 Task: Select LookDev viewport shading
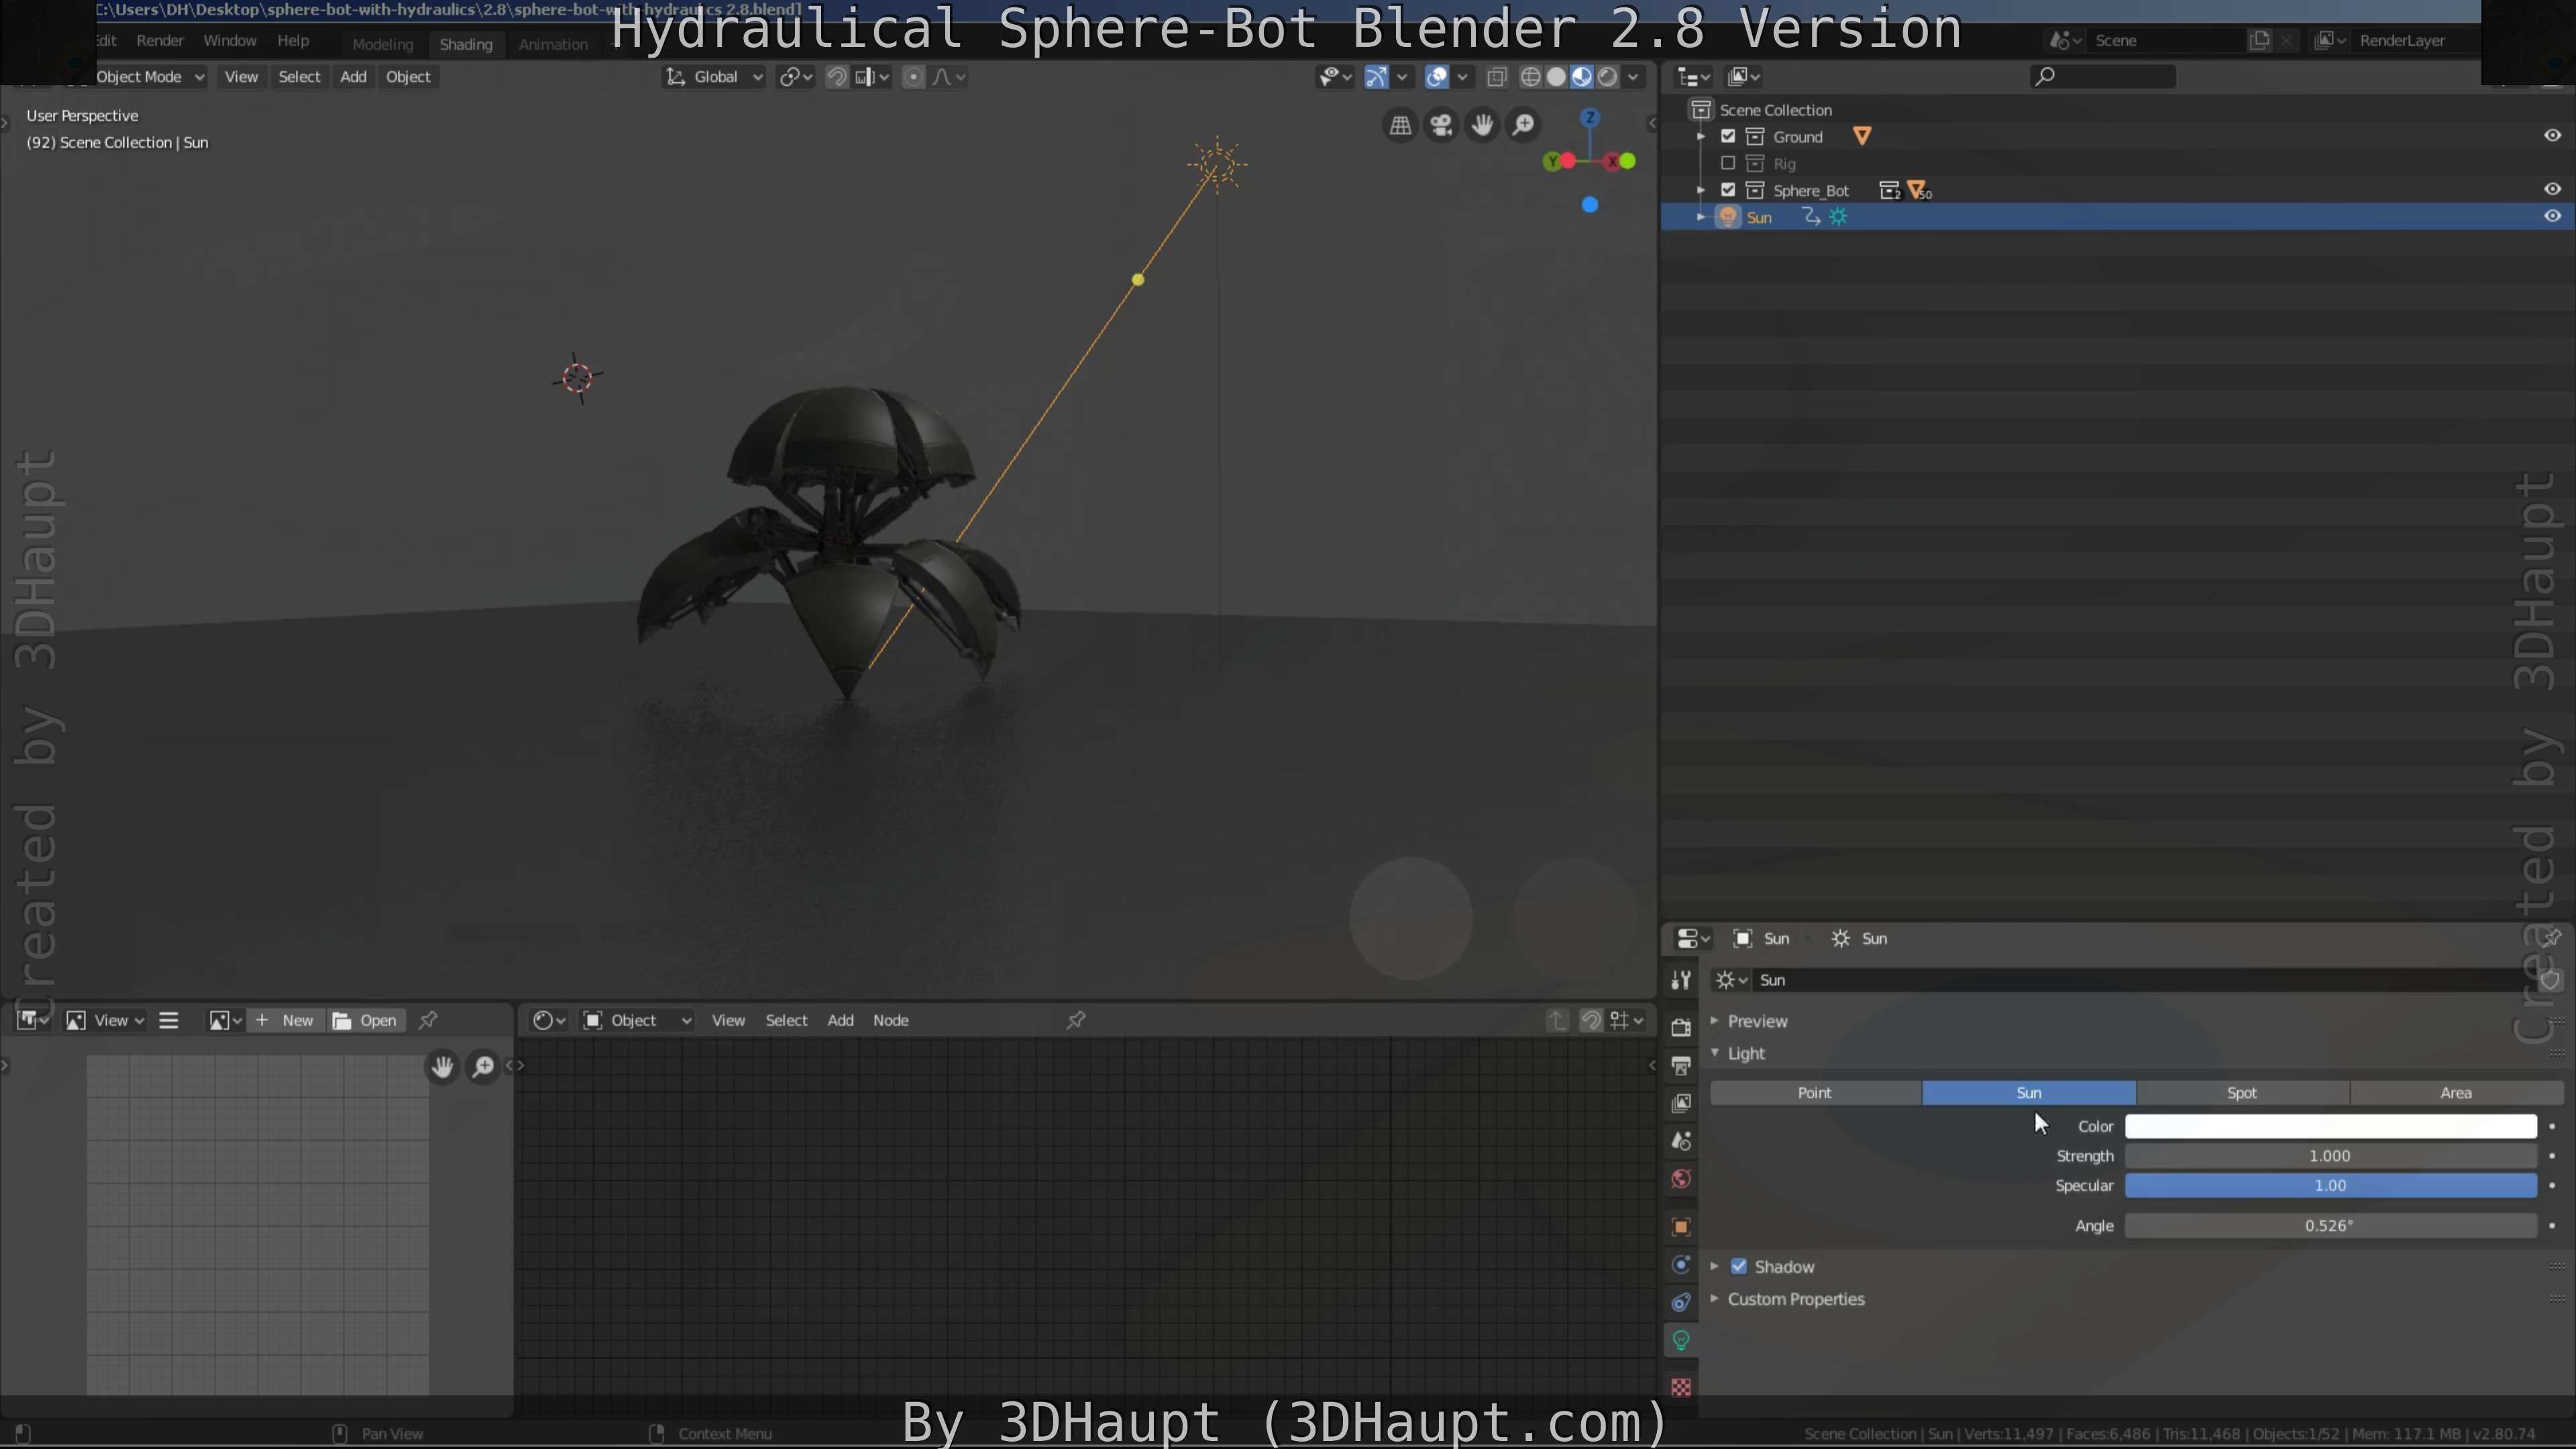click(1581, 77)
